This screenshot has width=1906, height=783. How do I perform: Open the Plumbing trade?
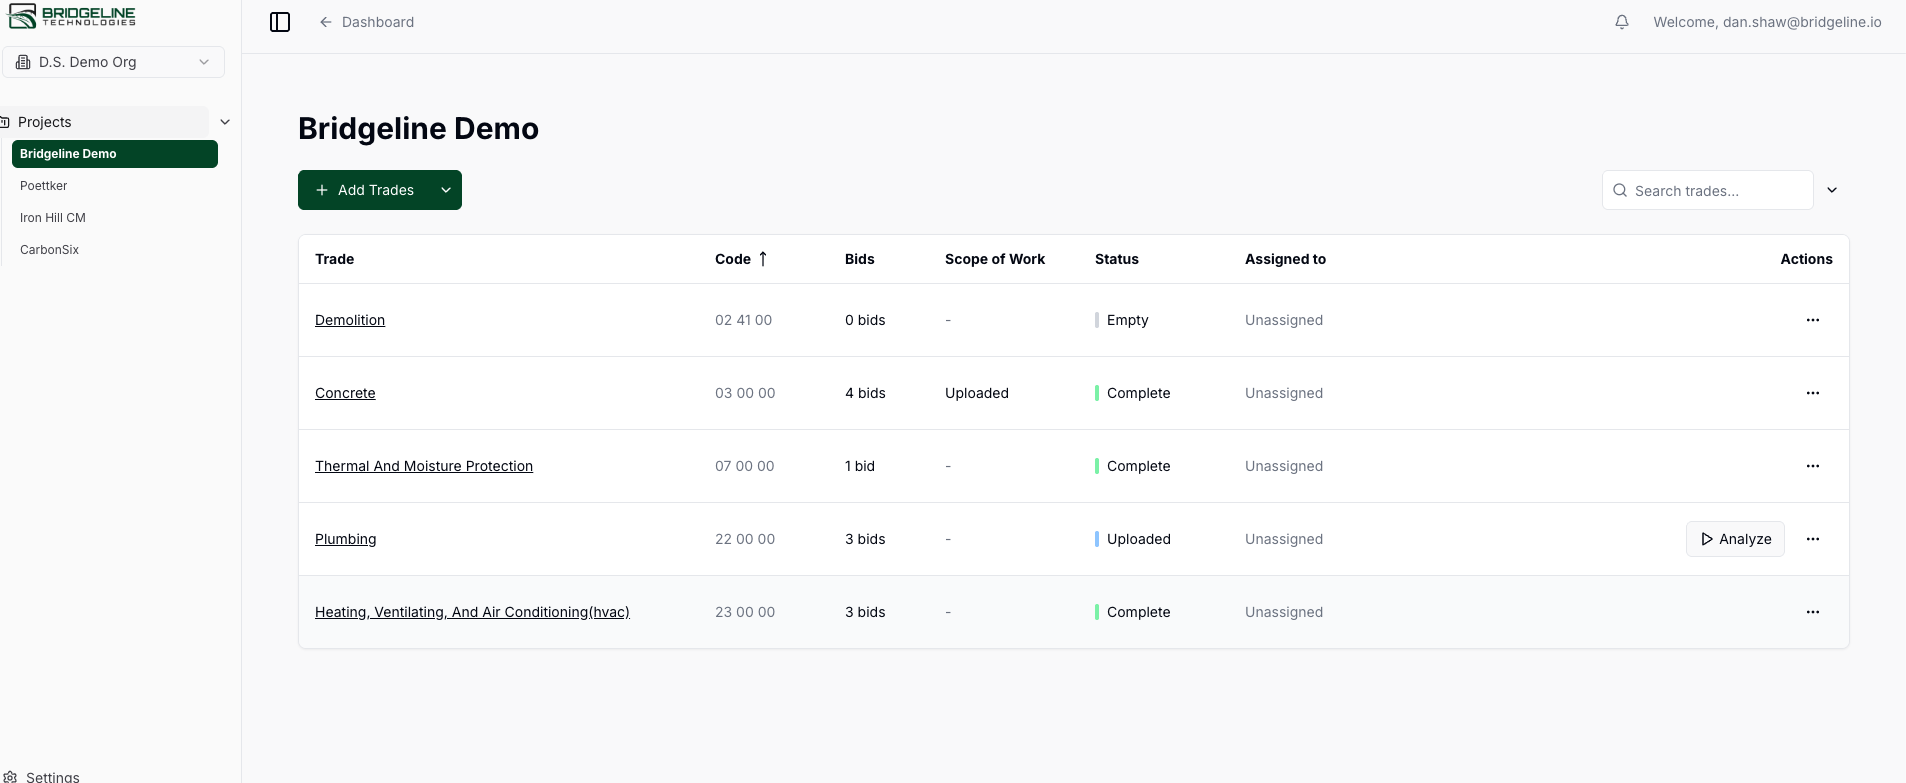pos(346,539)
